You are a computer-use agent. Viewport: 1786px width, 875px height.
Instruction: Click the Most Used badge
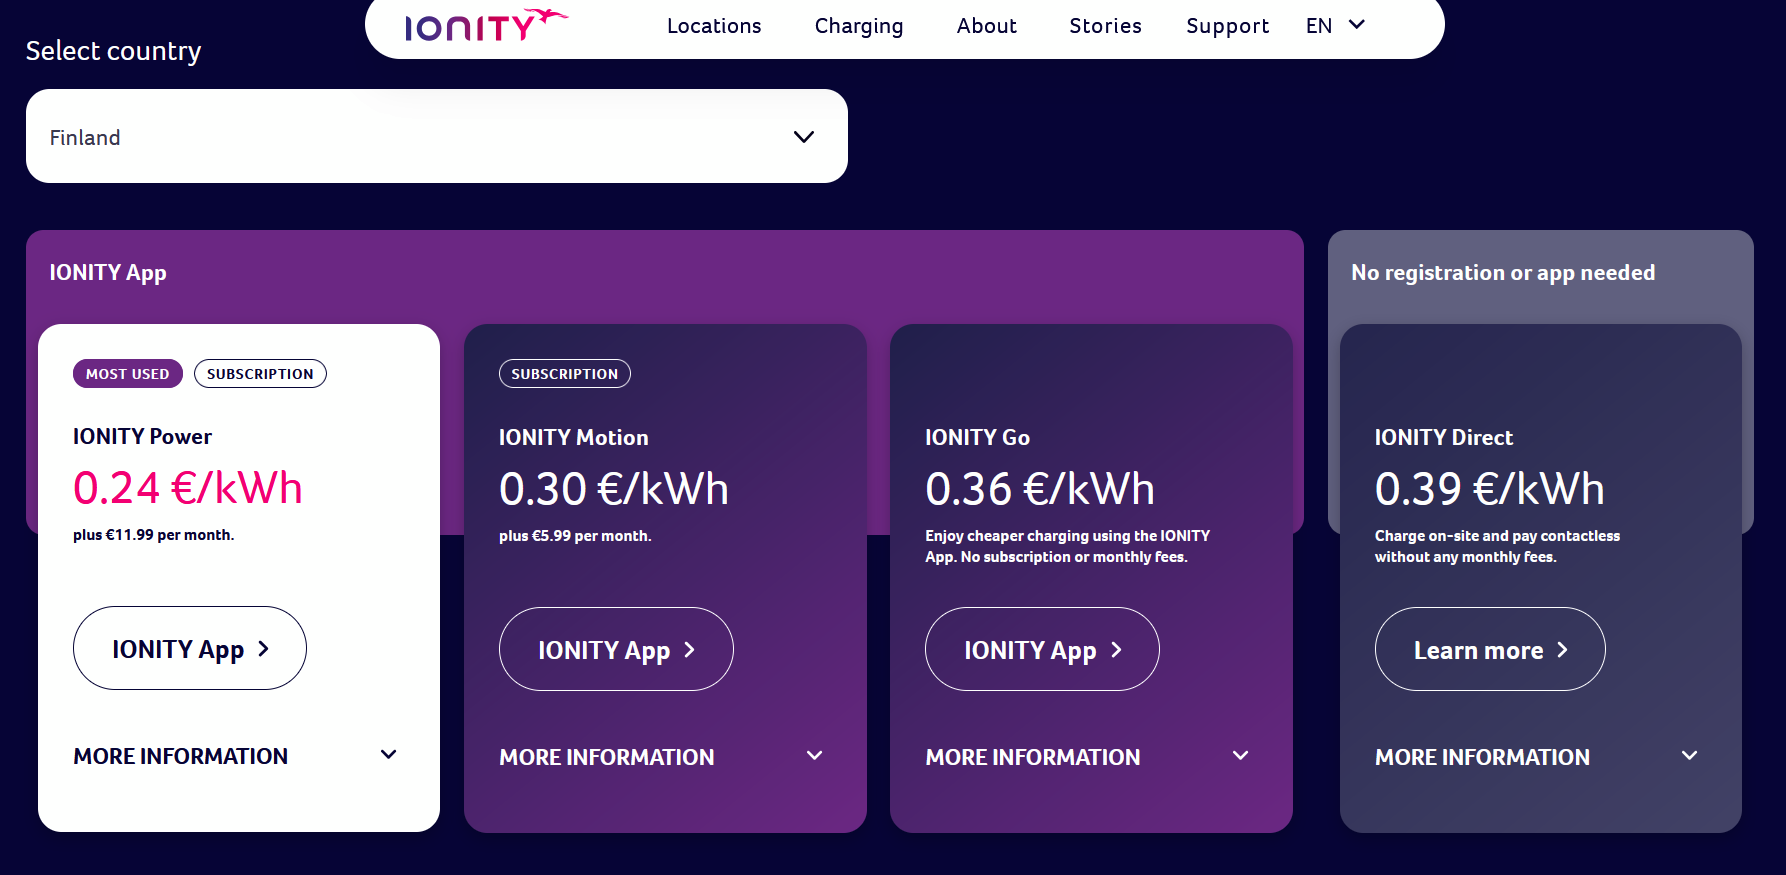coord(128,374)
